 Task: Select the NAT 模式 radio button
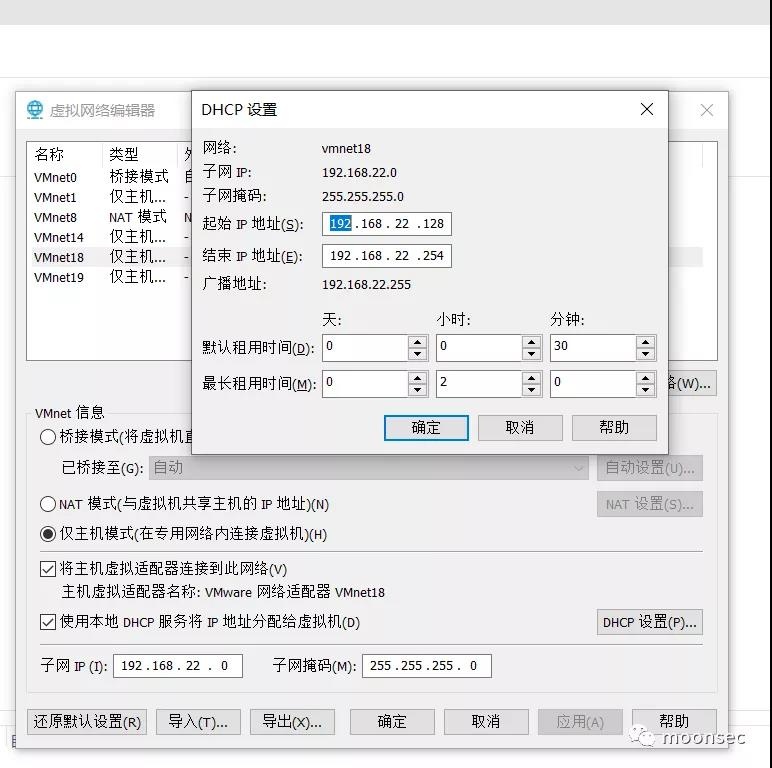coord(48,504)
